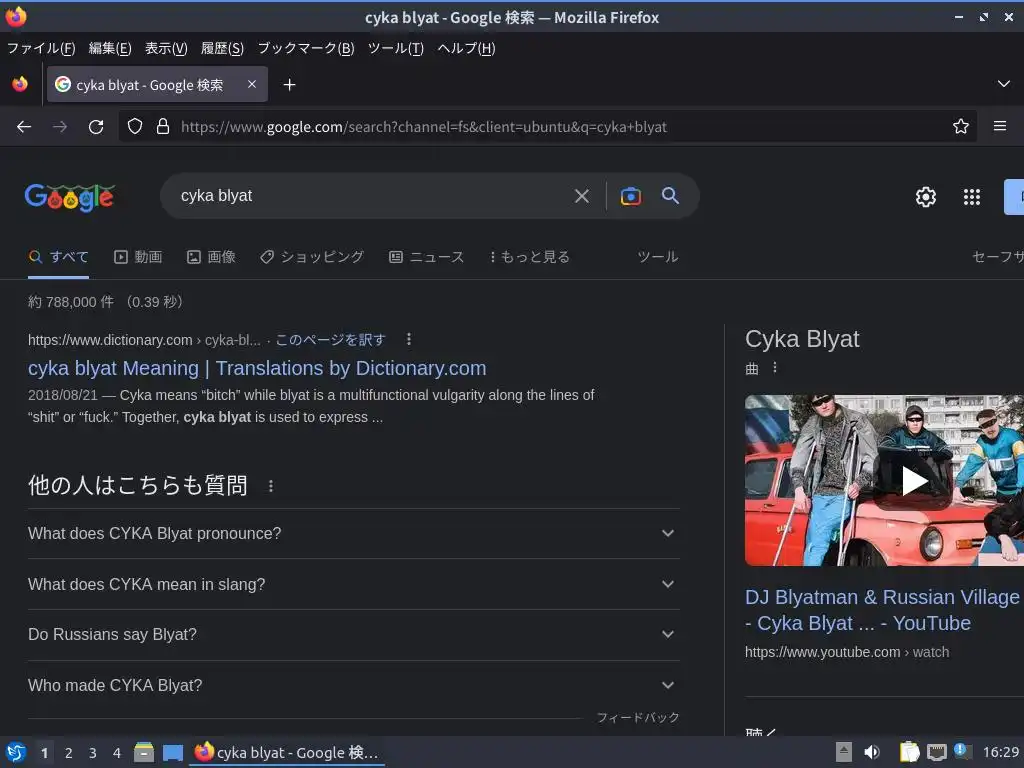The width and height of the screenshot is (1024, 768).
Task: Switch to workspace 2 in taskbar
Action: pos(69,753)
